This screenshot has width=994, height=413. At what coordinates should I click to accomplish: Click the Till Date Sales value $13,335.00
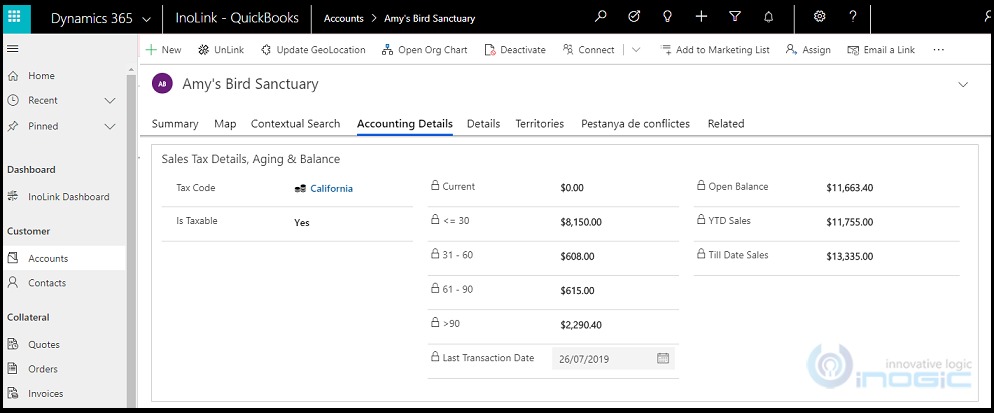point(850,256)
